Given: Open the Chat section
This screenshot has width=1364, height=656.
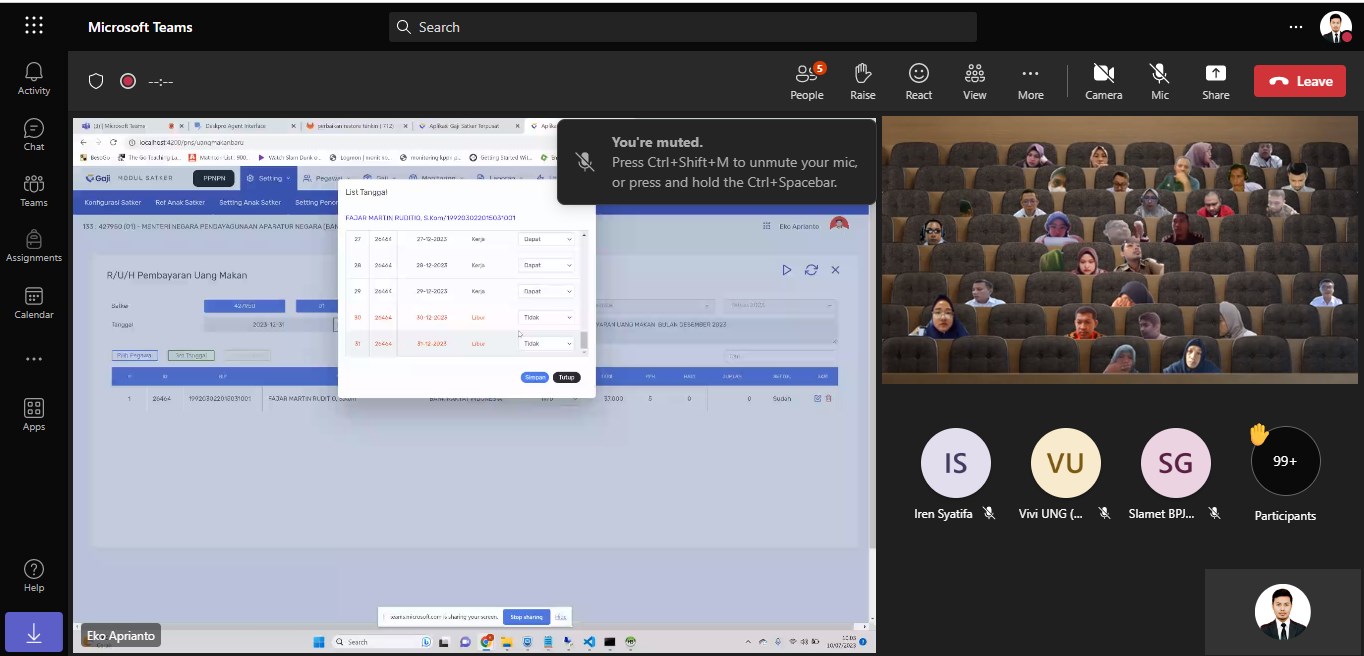Looking at the screenshot, I should click(x=34, y=135).
